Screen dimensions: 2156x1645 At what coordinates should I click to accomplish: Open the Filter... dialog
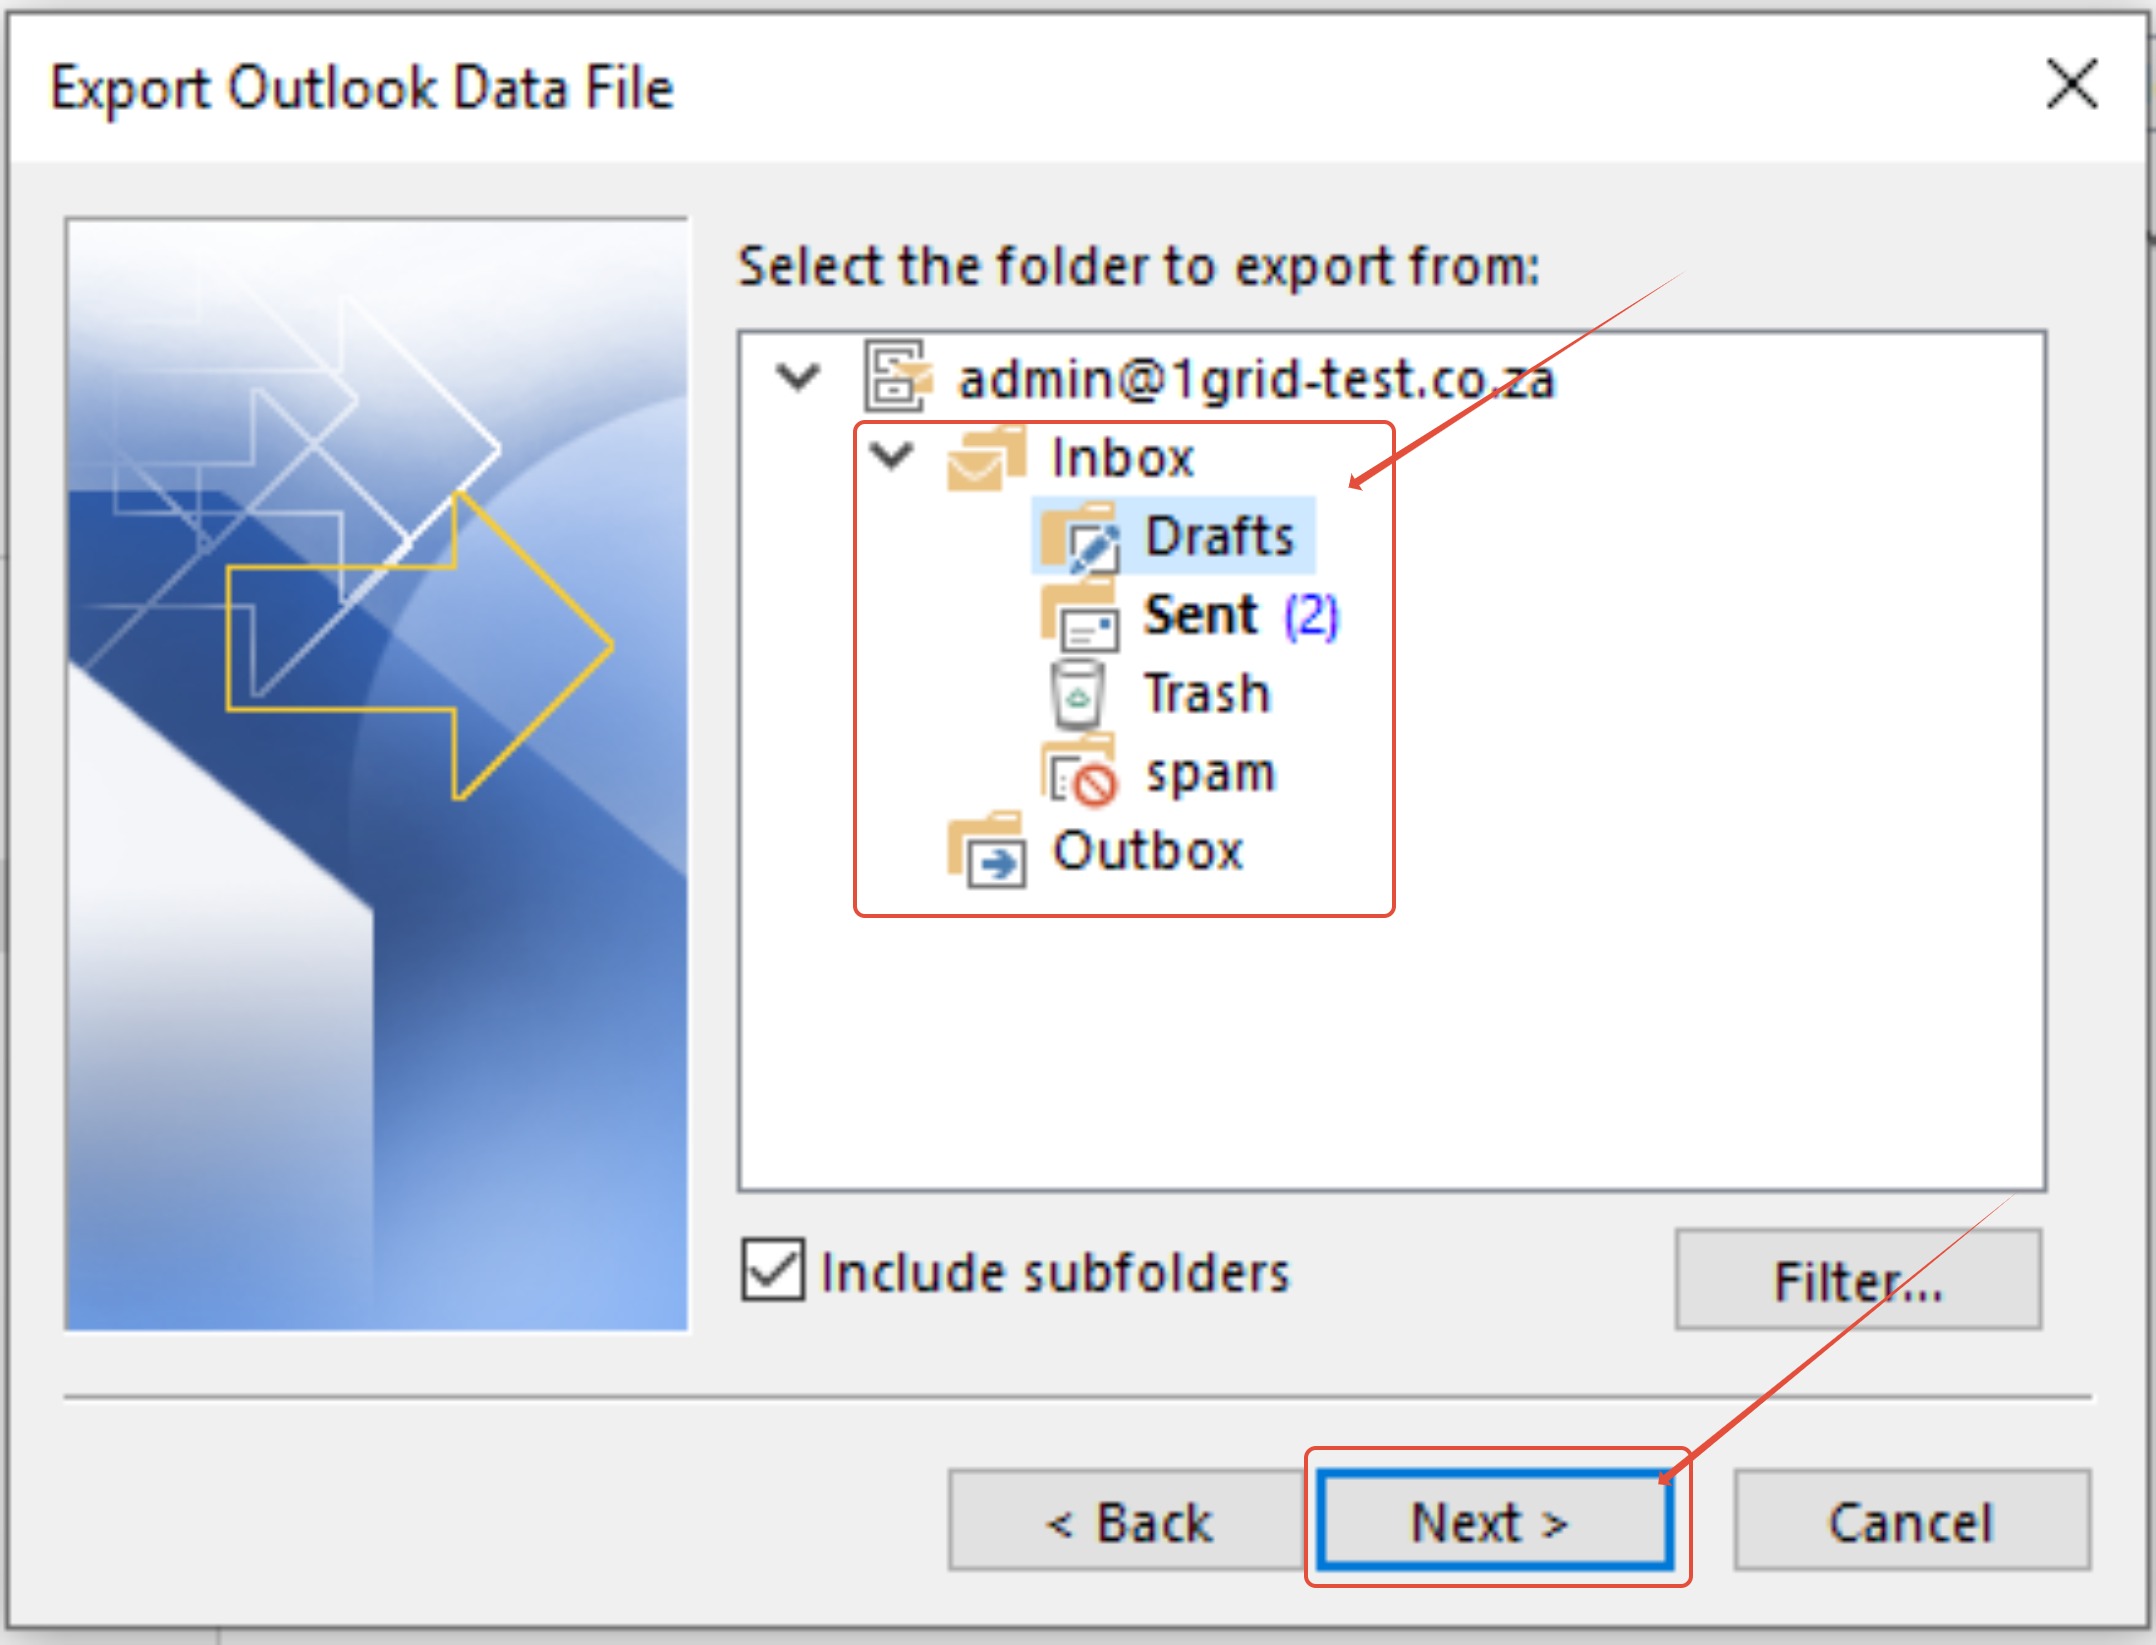click(x=1857, y=1280)
